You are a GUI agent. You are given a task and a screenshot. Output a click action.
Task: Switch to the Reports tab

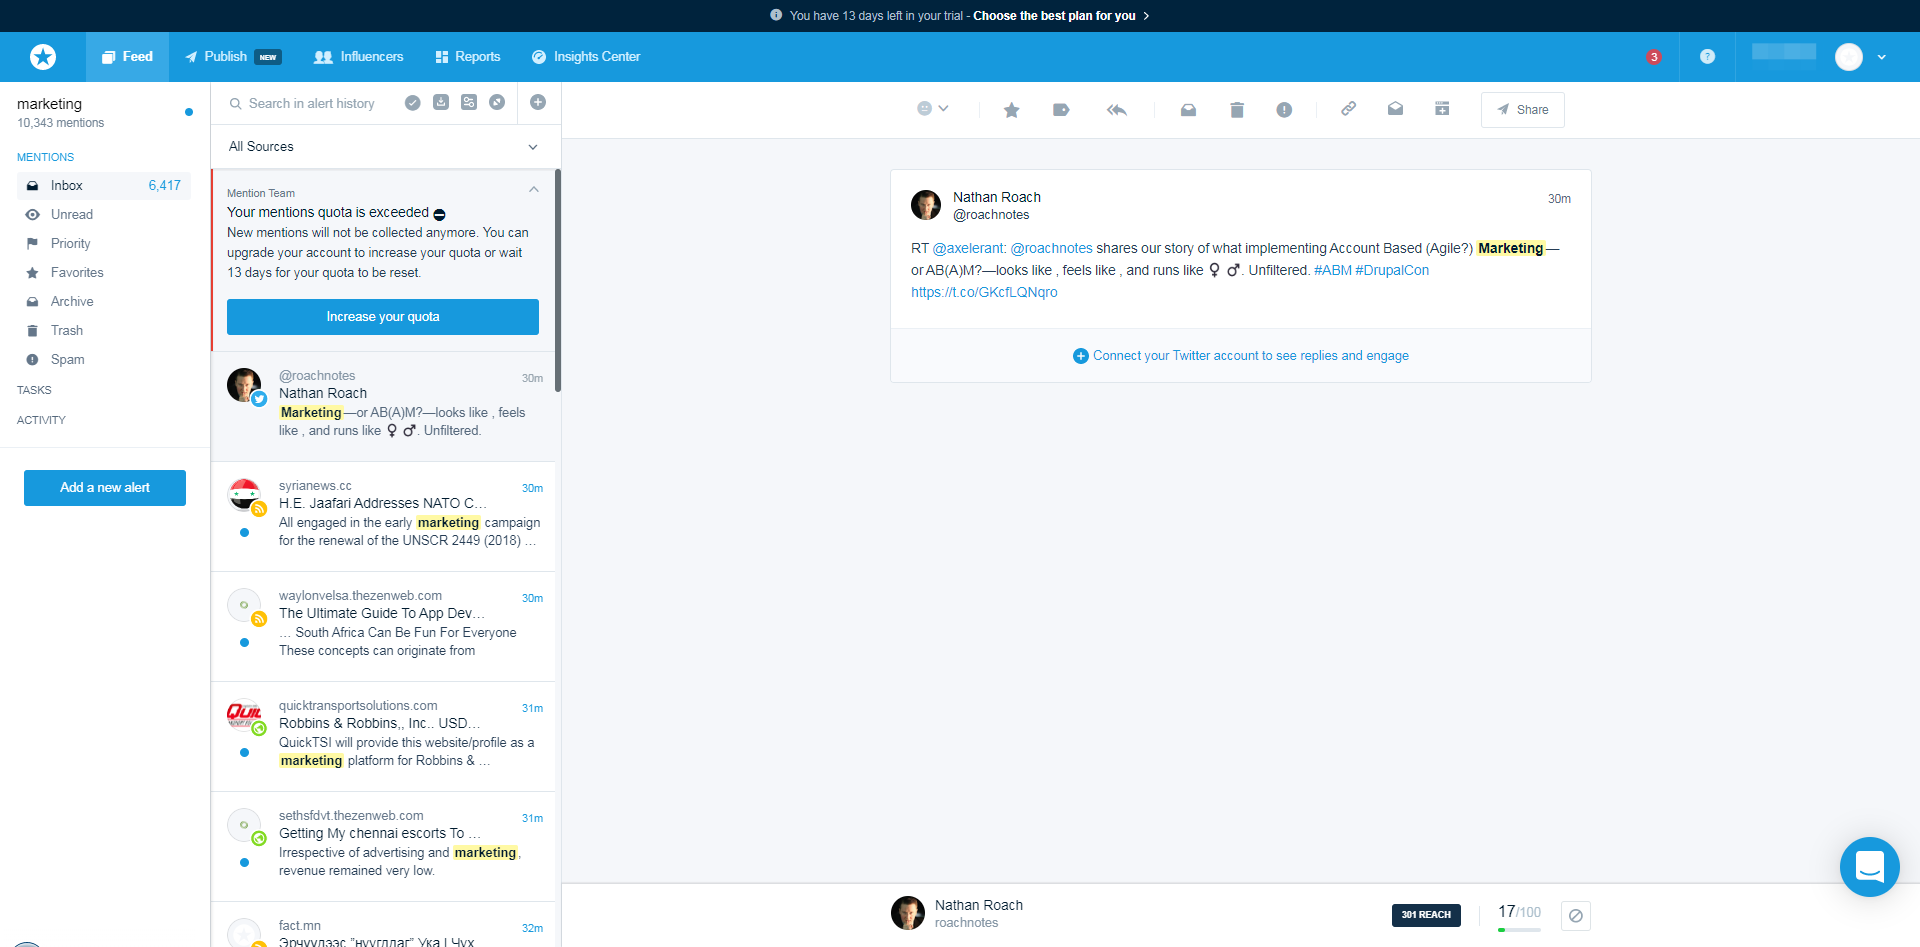[468, 57]
